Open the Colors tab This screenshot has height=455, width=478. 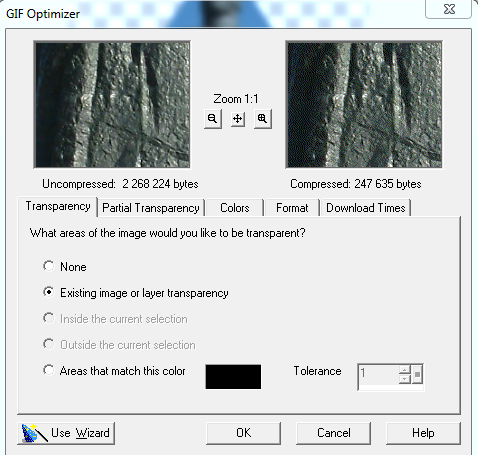(235, 208)
